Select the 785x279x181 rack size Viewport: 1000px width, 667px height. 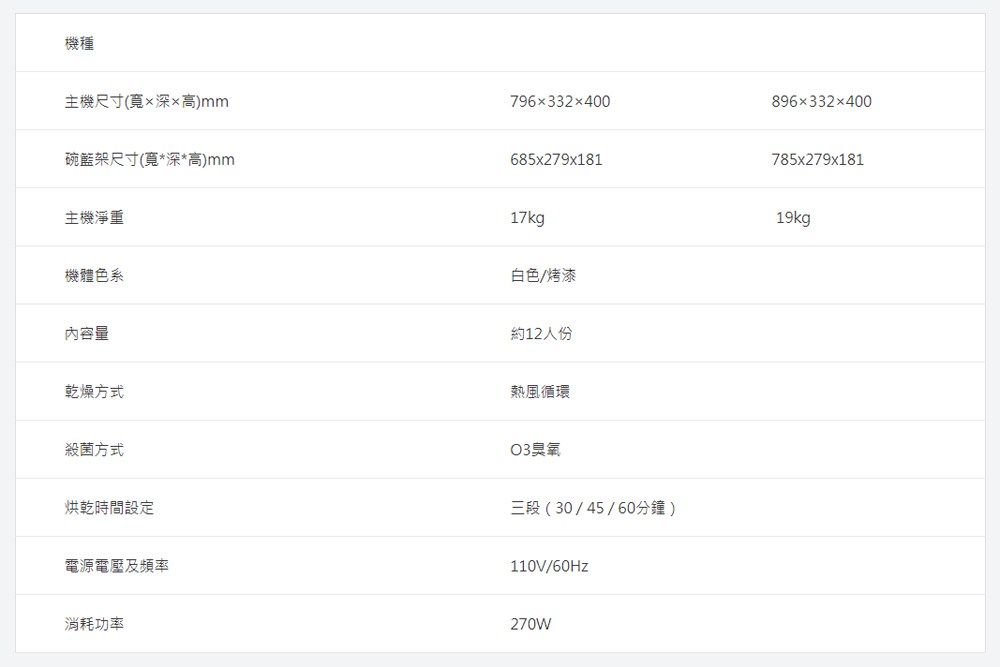point(818,159)
